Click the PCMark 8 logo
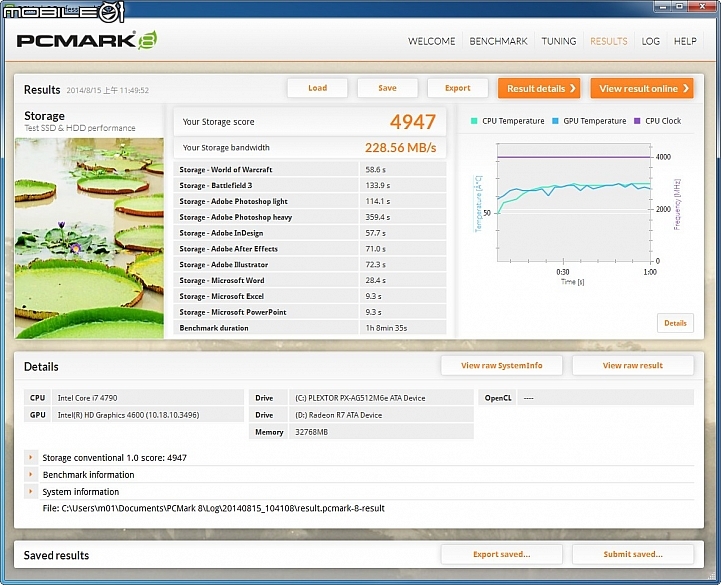Screen dimensions: 721x585 tap(87, 40)
